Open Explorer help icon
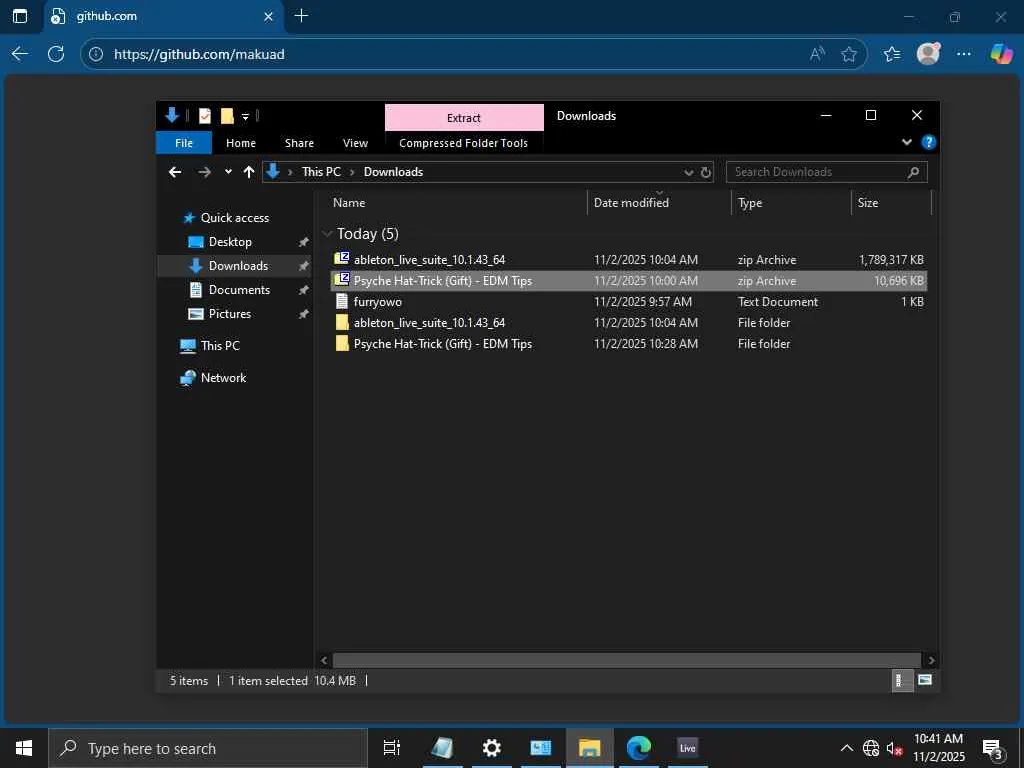The image size is (1024, 768). pyautogui.click(x=928, y=142)
